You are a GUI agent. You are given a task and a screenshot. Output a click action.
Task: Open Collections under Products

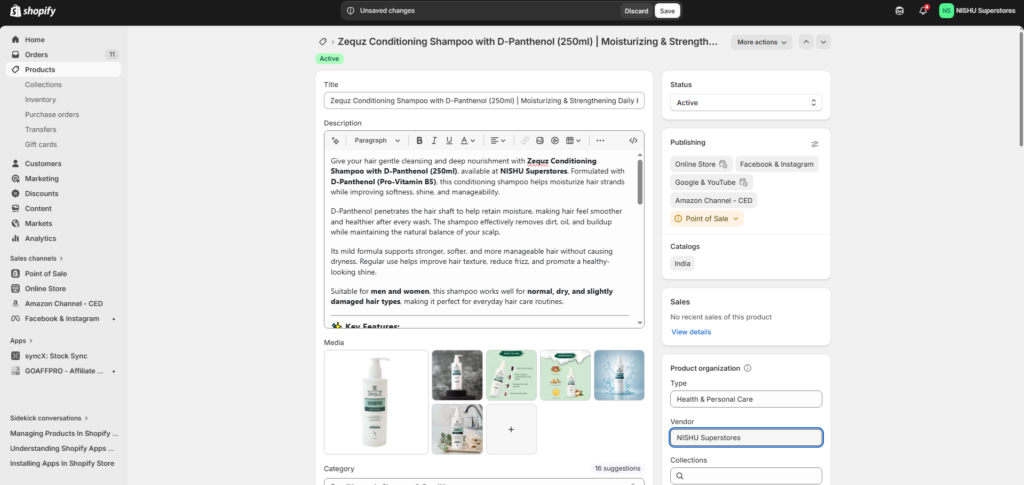click(x=43, y=85)
